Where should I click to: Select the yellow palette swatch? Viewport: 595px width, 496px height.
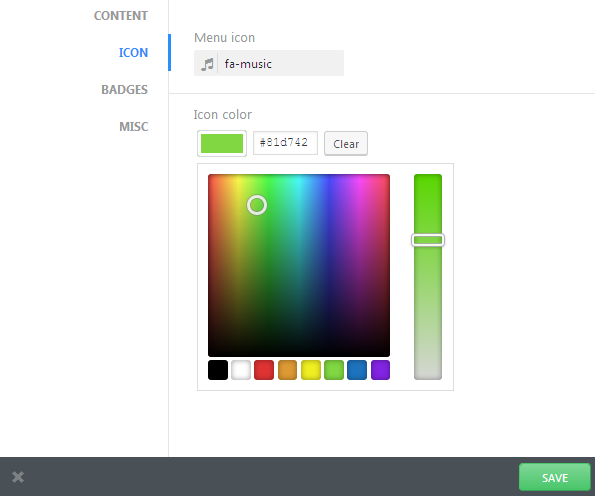click(x=311, y=370)
